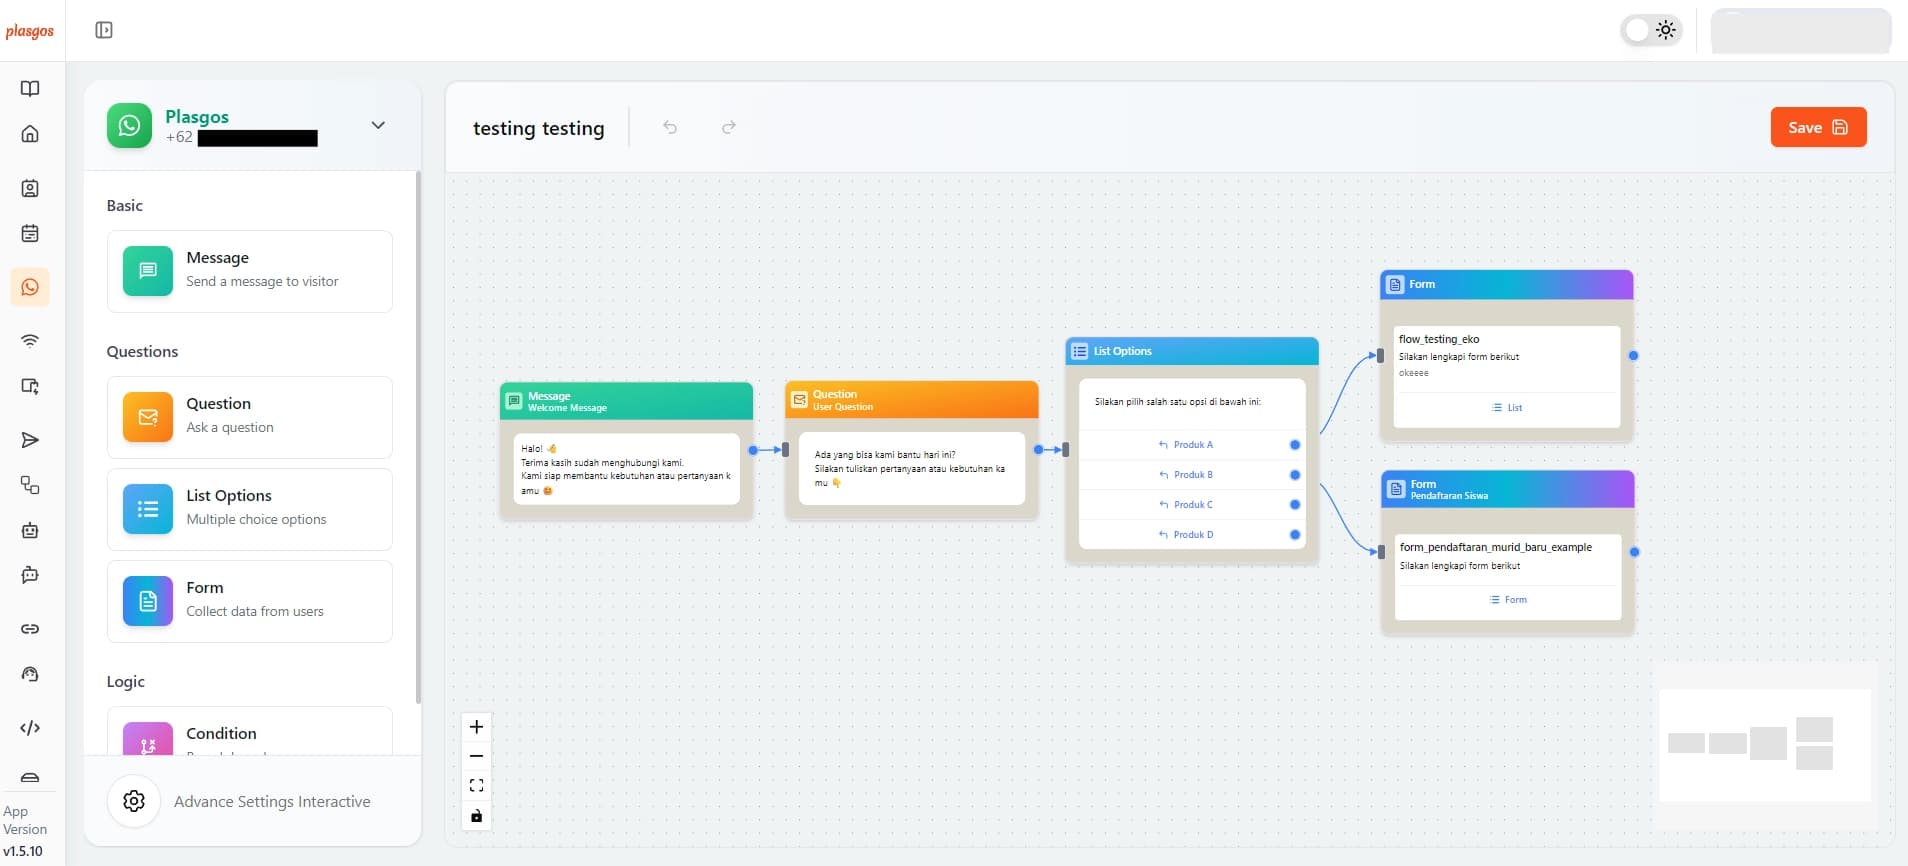The width and height of the screenshot is (1908, 866).
Task: Select the Message block in Basic
Action: coord(250,271)
